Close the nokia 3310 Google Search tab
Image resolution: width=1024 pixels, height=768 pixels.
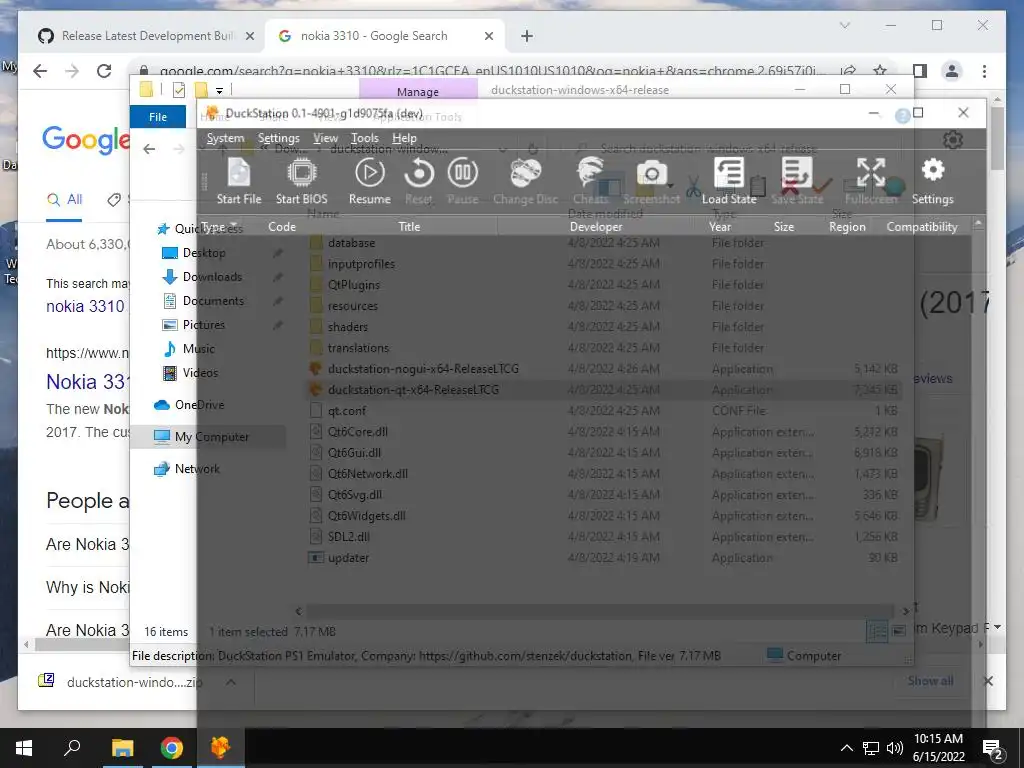click(488, 36)
